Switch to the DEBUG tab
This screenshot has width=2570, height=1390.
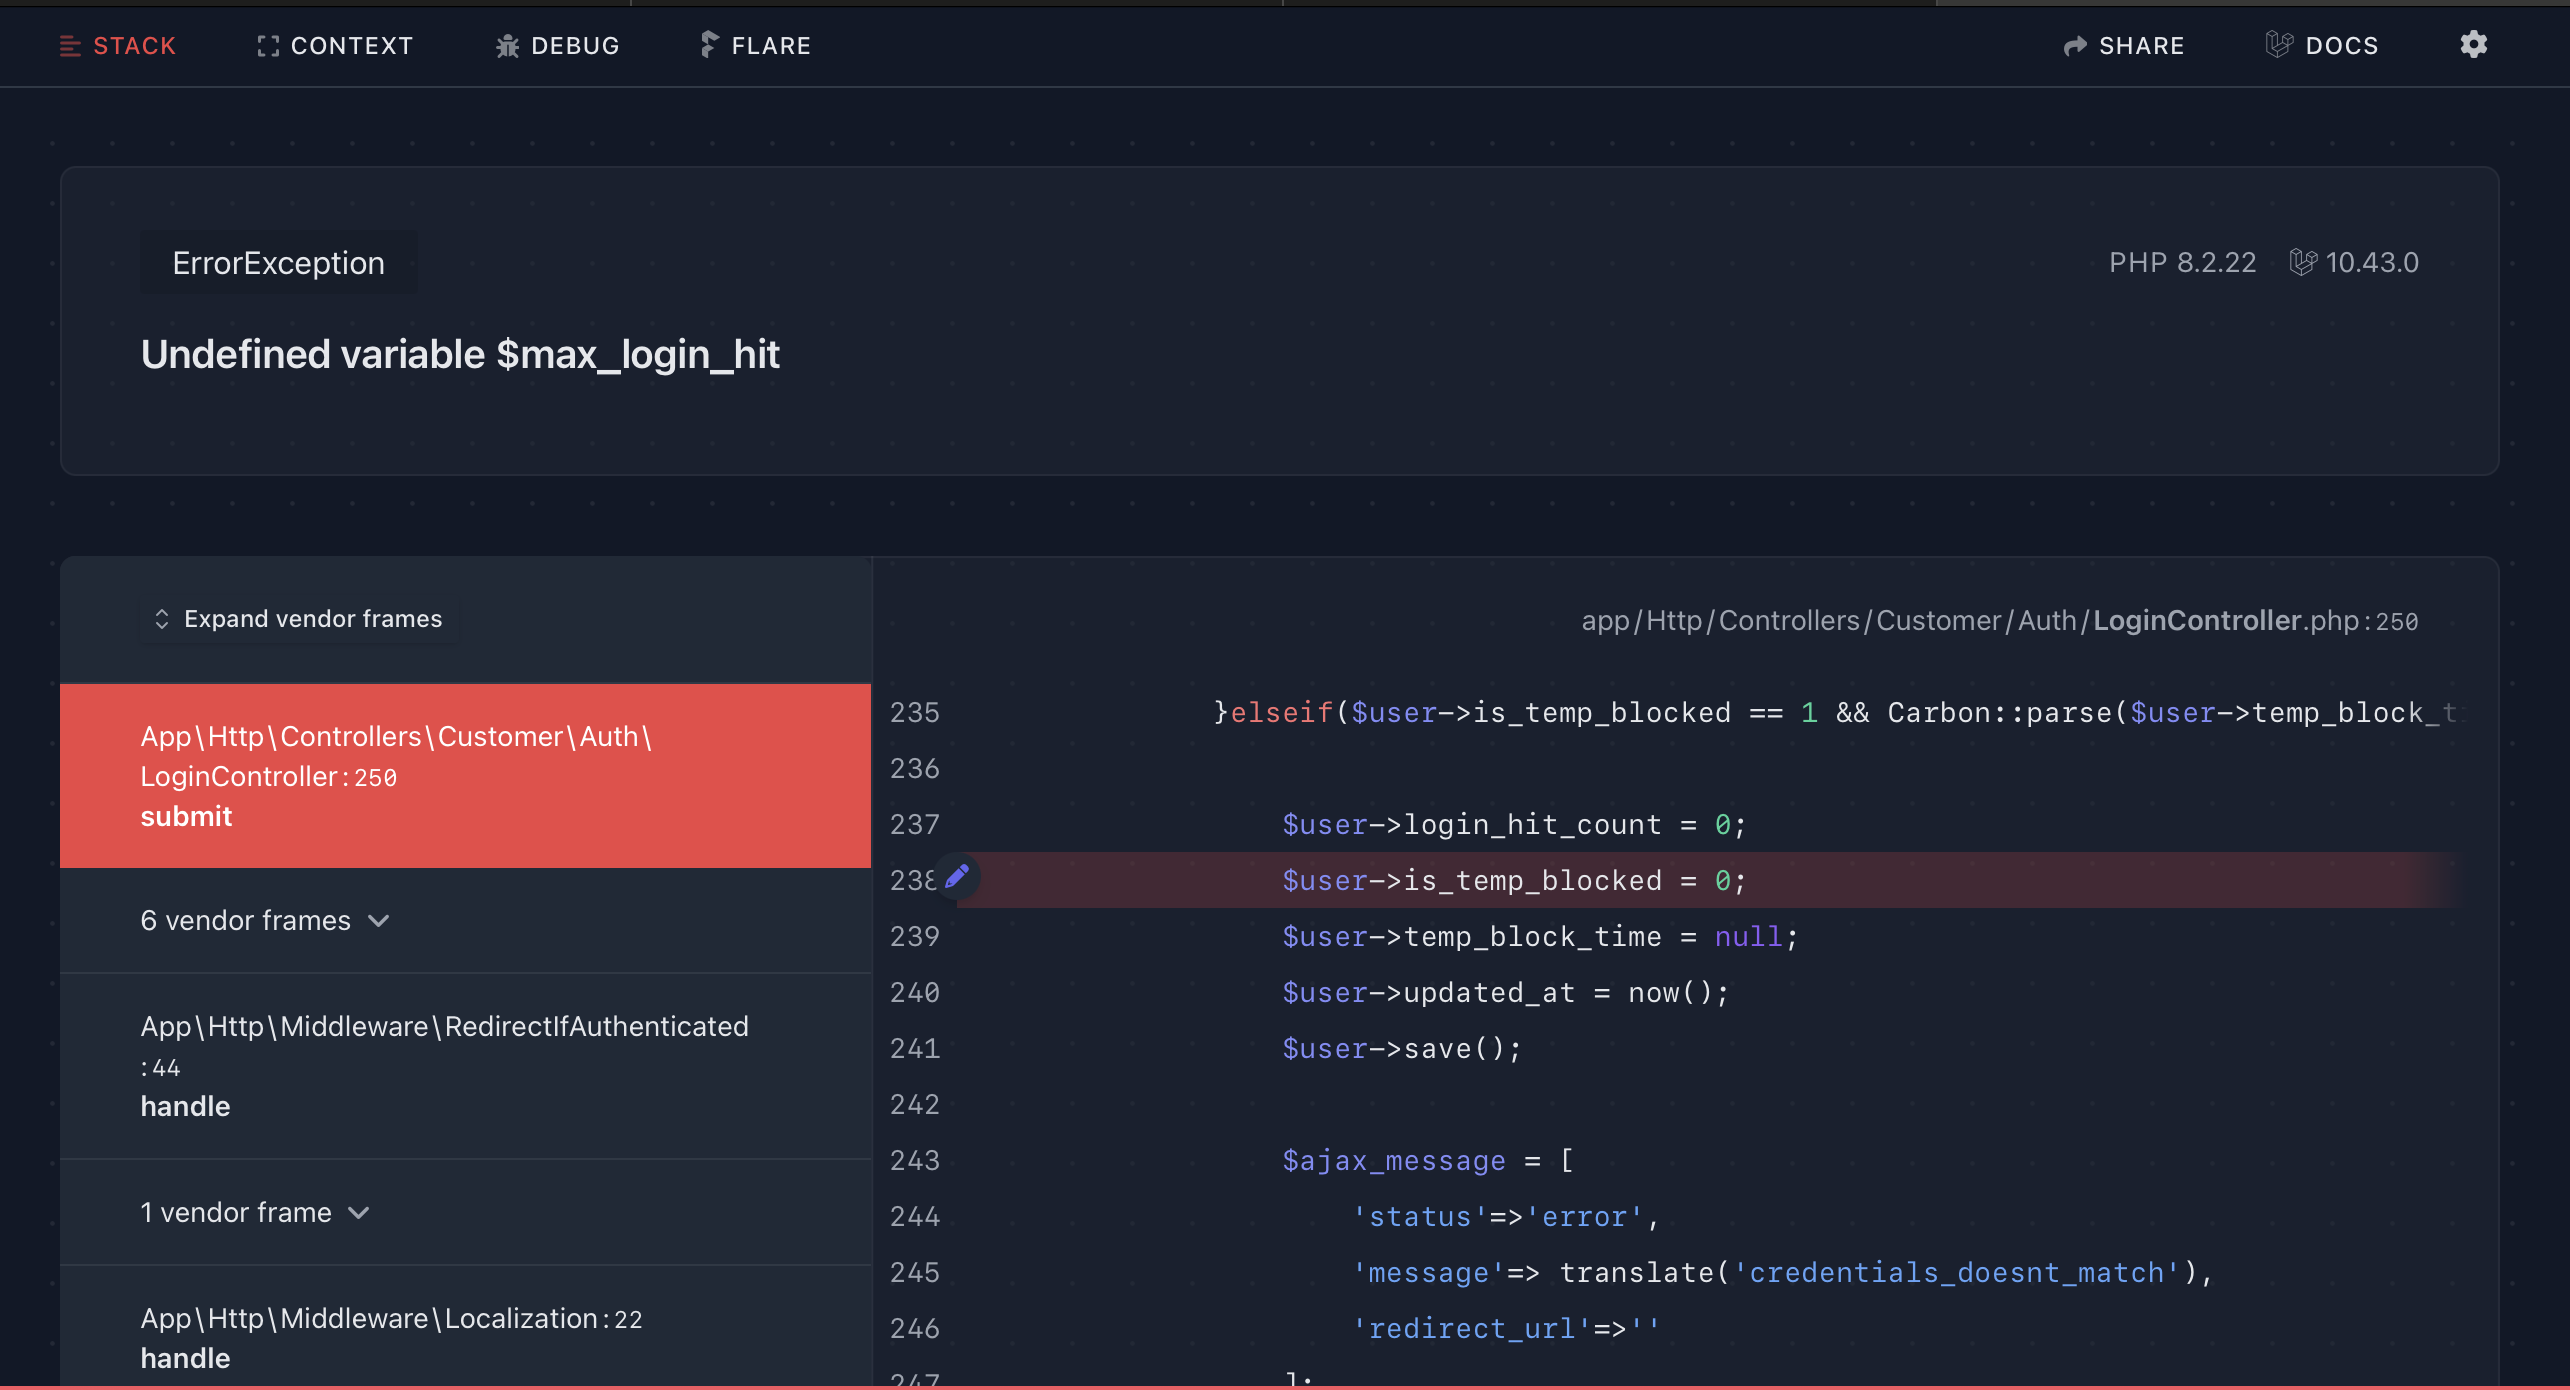pyautogui.click(x=558, y=46)
